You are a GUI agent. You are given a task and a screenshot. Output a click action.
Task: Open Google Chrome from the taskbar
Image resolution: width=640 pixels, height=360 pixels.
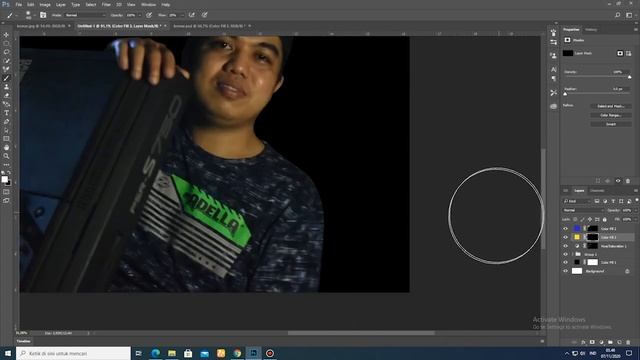(x=237, y=353)
